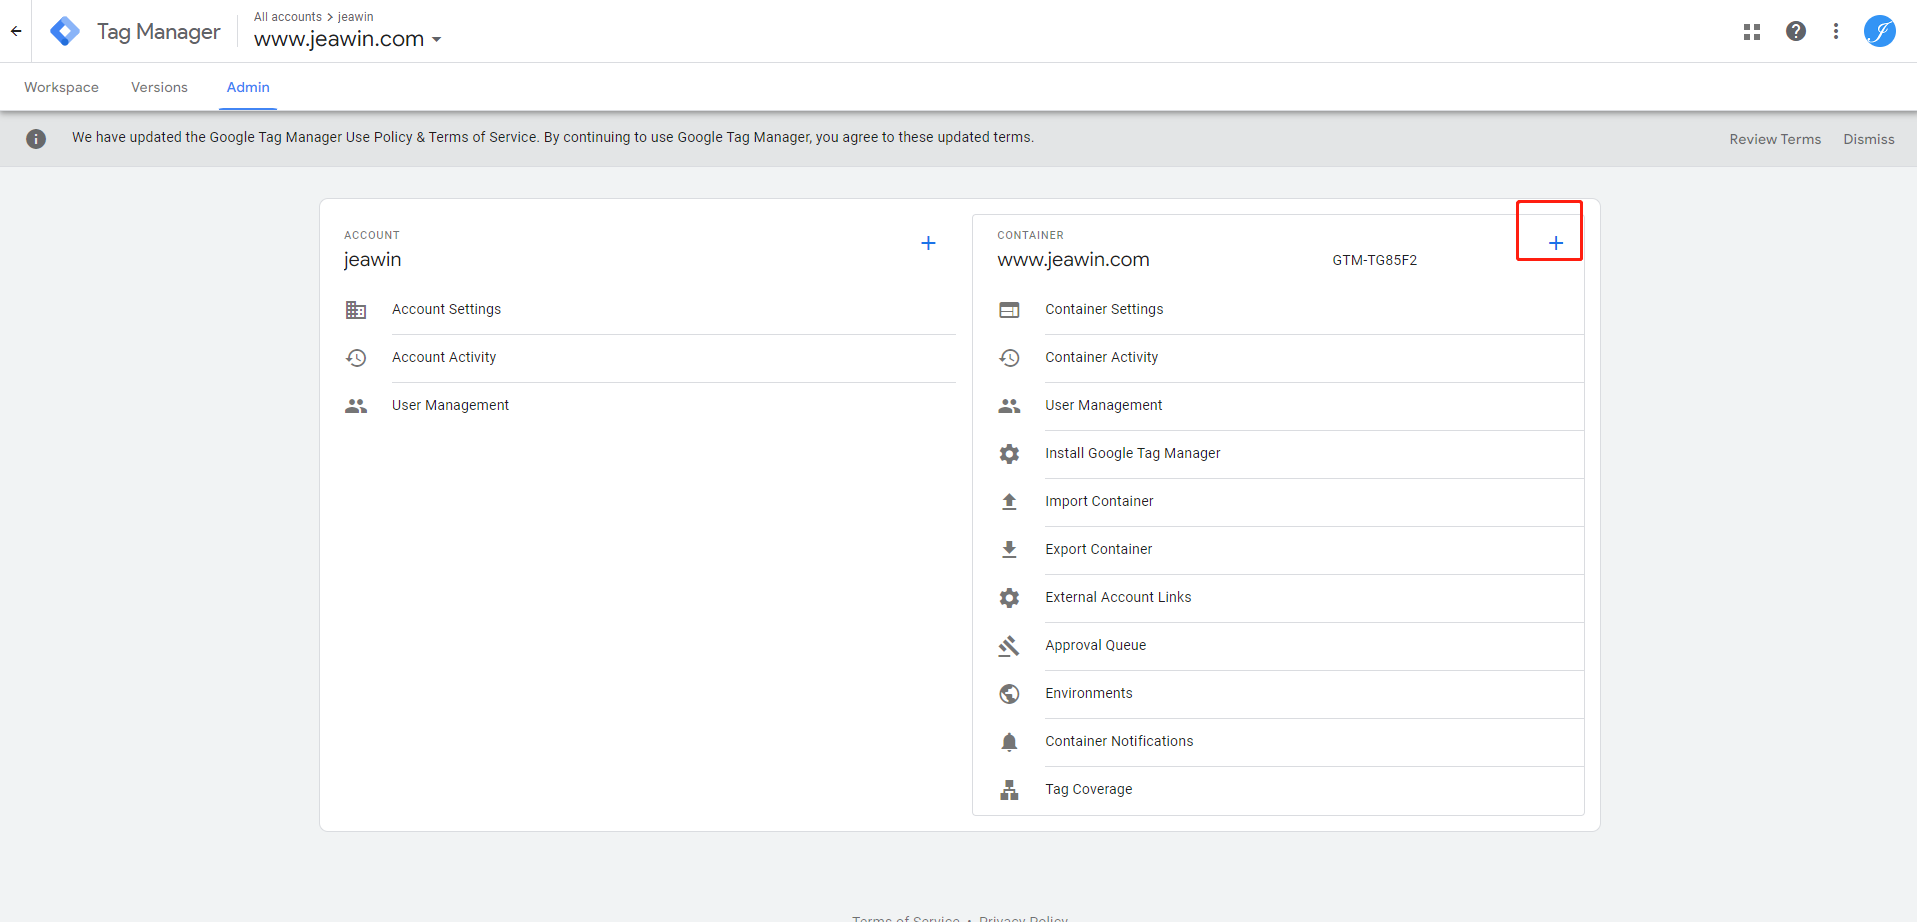Screen dimensions: 1917x922
Task: Open the Approval Queue
Action: pyautogui.click(x=1095, y=645)
